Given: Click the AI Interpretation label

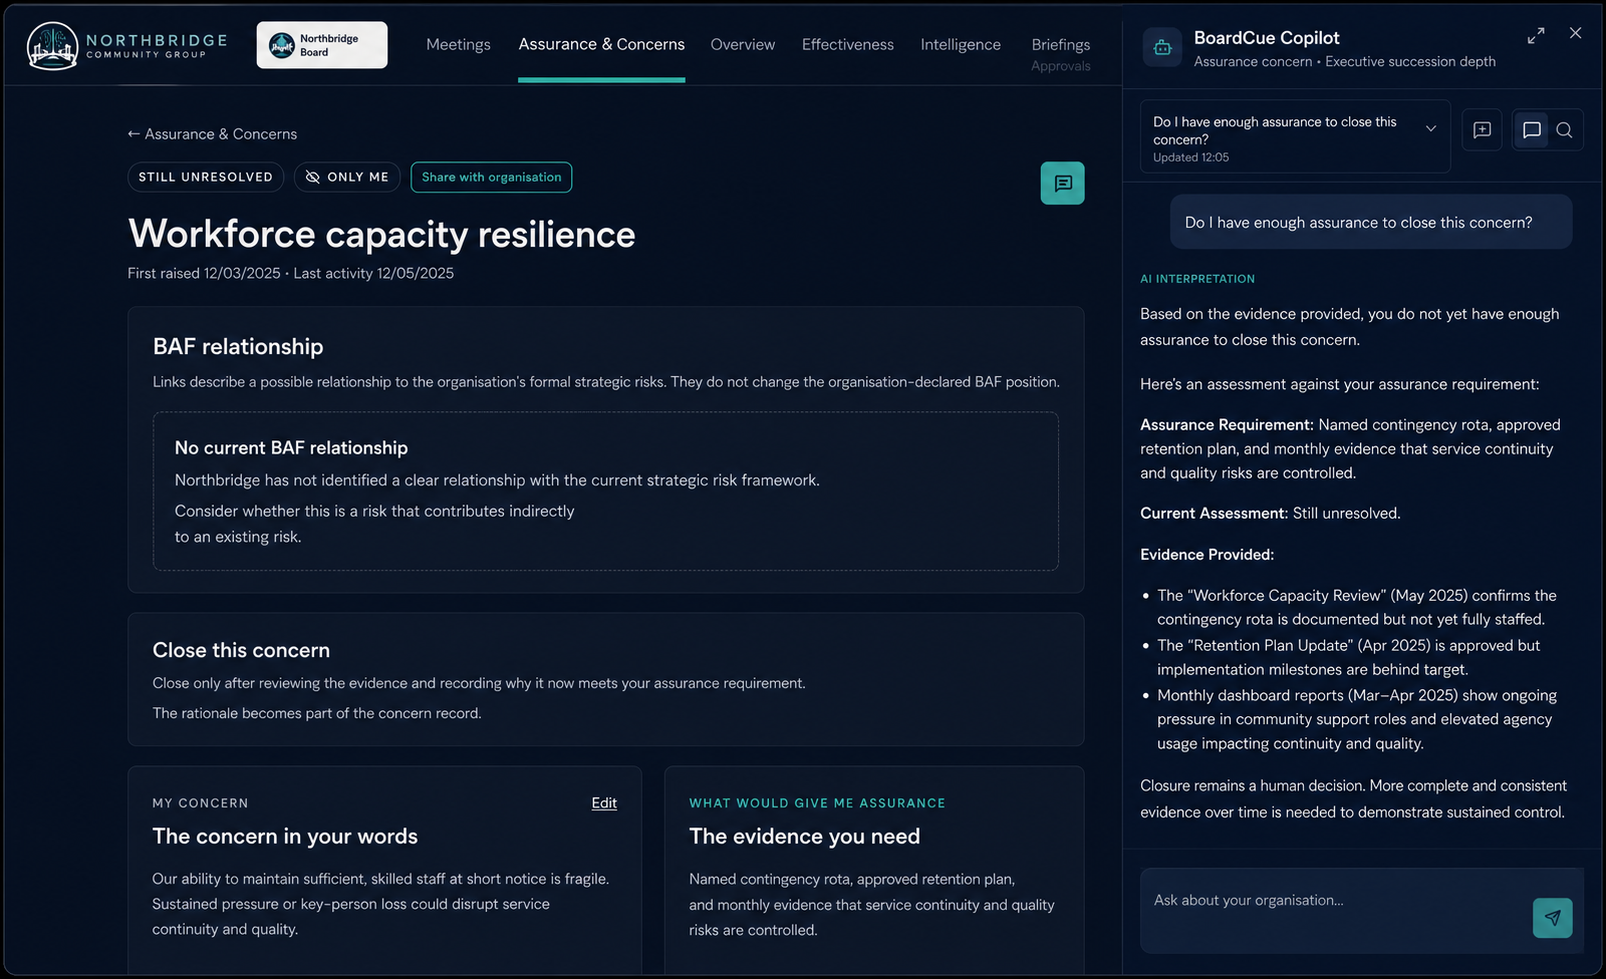Looking at the screenshot, I should click(x=1197, y=279).
